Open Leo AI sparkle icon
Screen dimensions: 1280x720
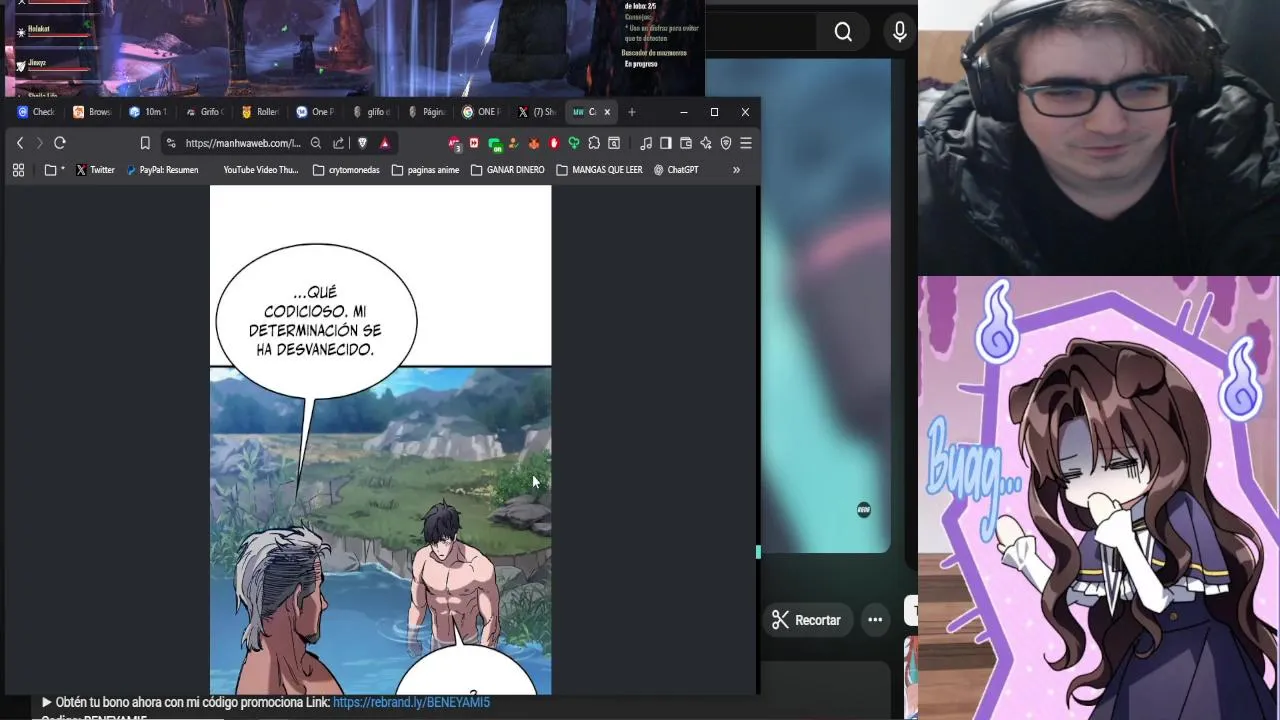[706, 143]
